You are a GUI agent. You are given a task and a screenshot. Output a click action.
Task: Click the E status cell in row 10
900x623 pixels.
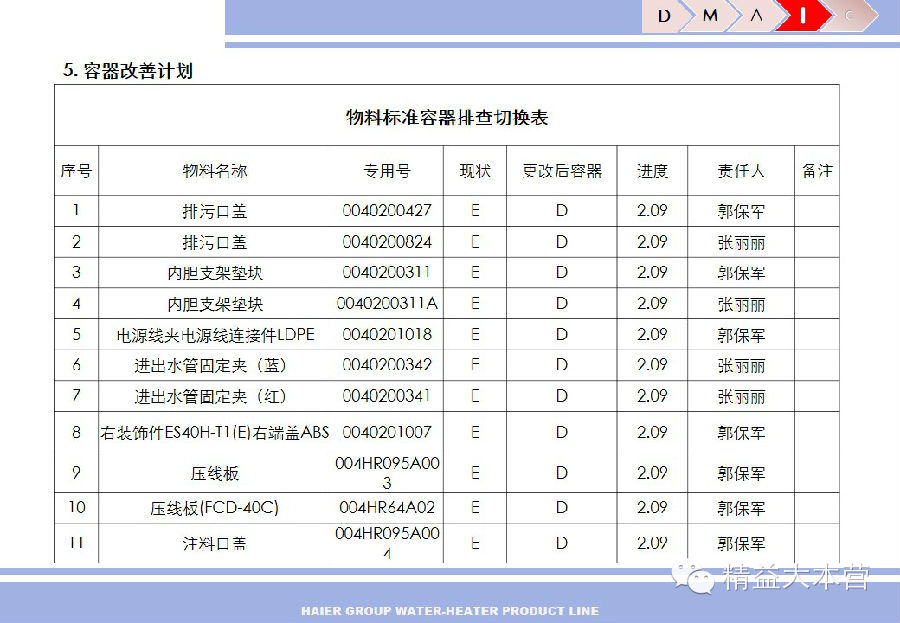pos(475,507)
